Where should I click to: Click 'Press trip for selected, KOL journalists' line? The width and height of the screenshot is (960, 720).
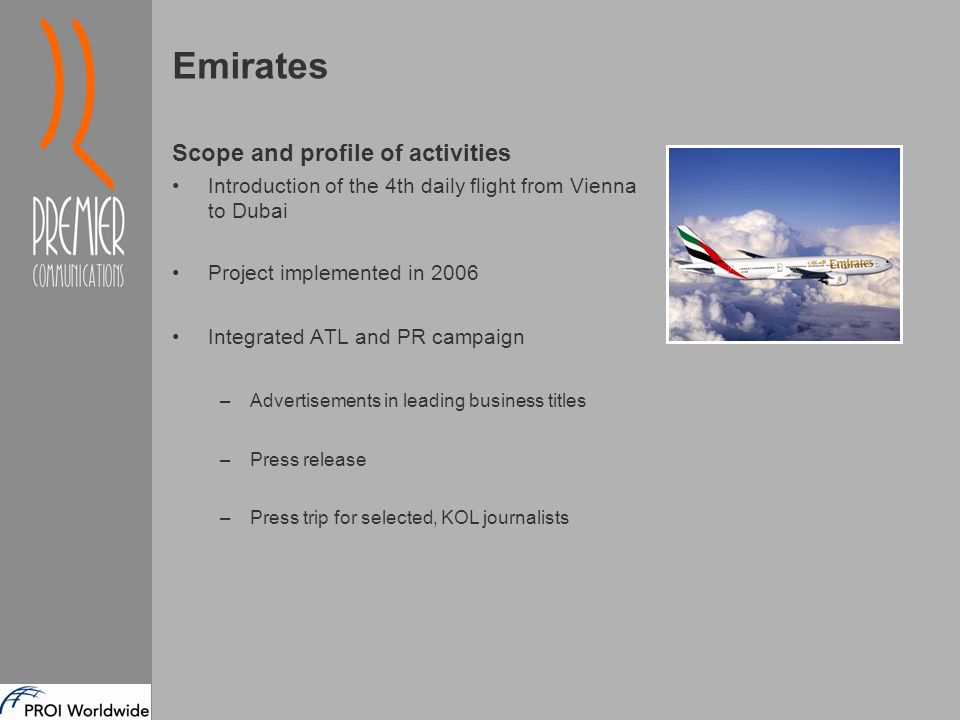[409, 518]
